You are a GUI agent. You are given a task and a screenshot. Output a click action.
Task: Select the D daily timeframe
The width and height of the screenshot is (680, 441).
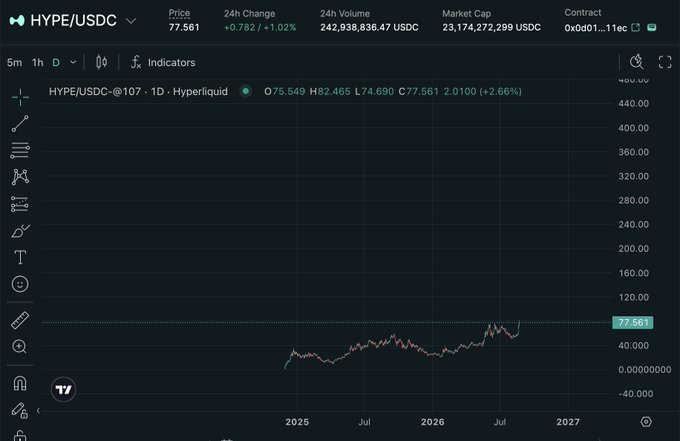(56, 62)
